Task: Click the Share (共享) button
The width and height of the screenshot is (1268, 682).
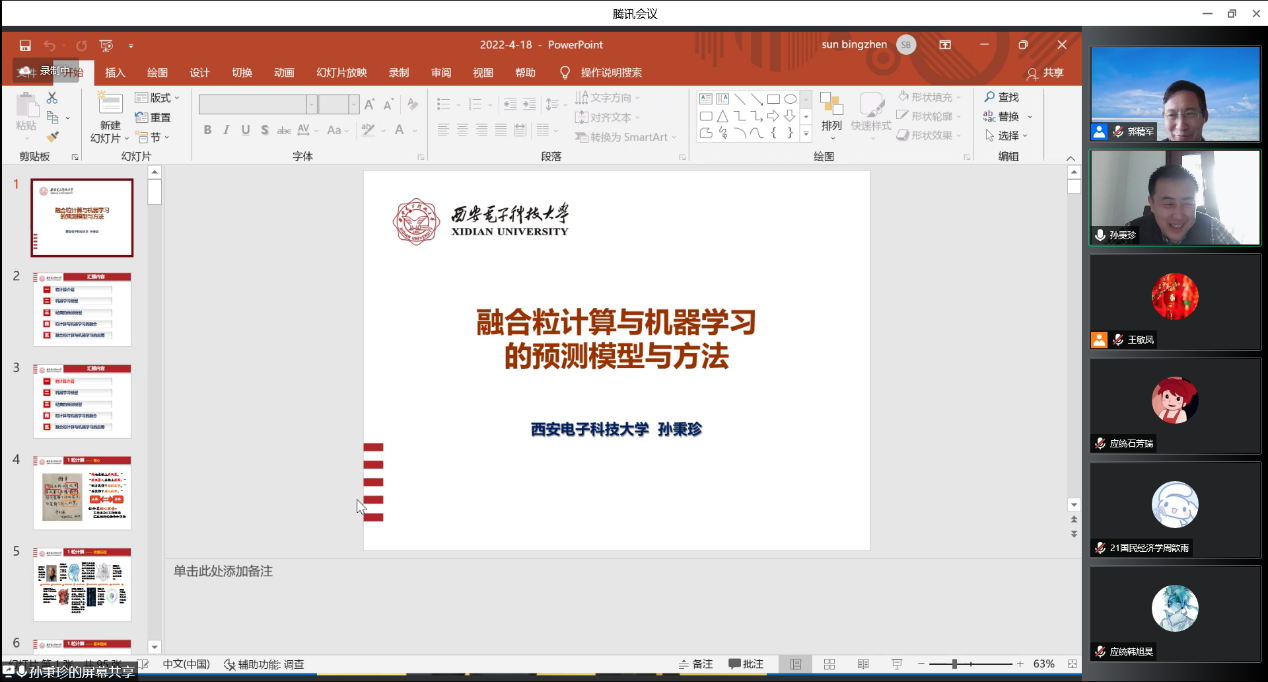Action: [1045, 73]
